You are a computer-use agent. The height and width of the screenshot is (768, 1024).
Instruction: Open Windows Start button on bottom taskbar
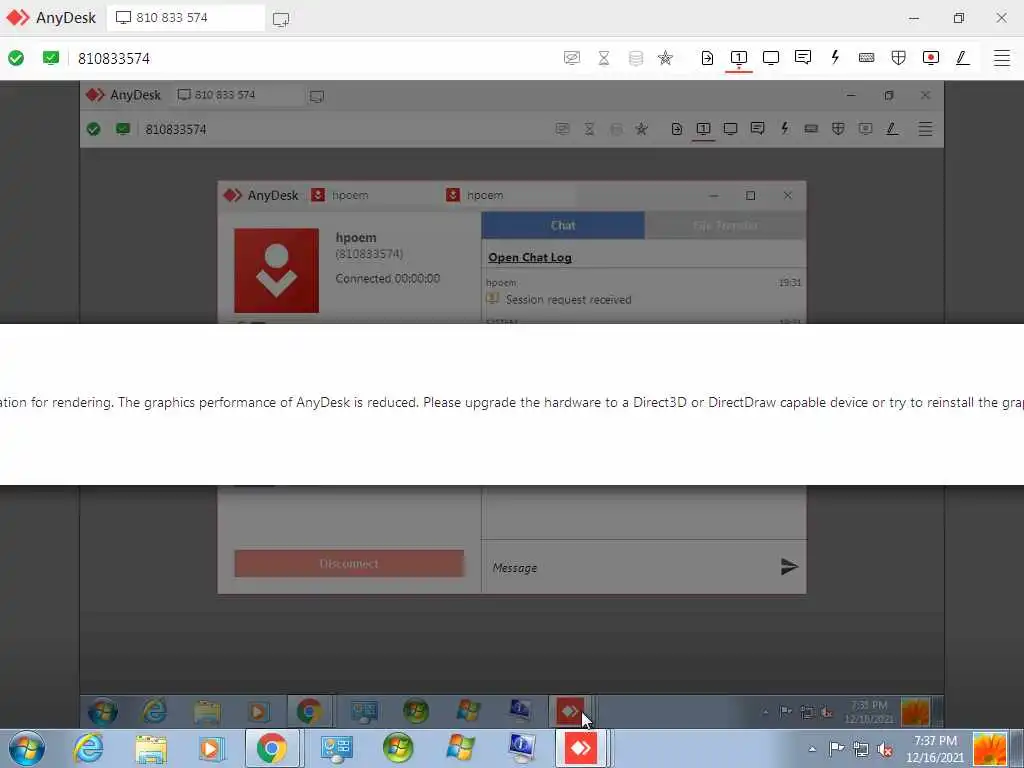tap(27, 748)
